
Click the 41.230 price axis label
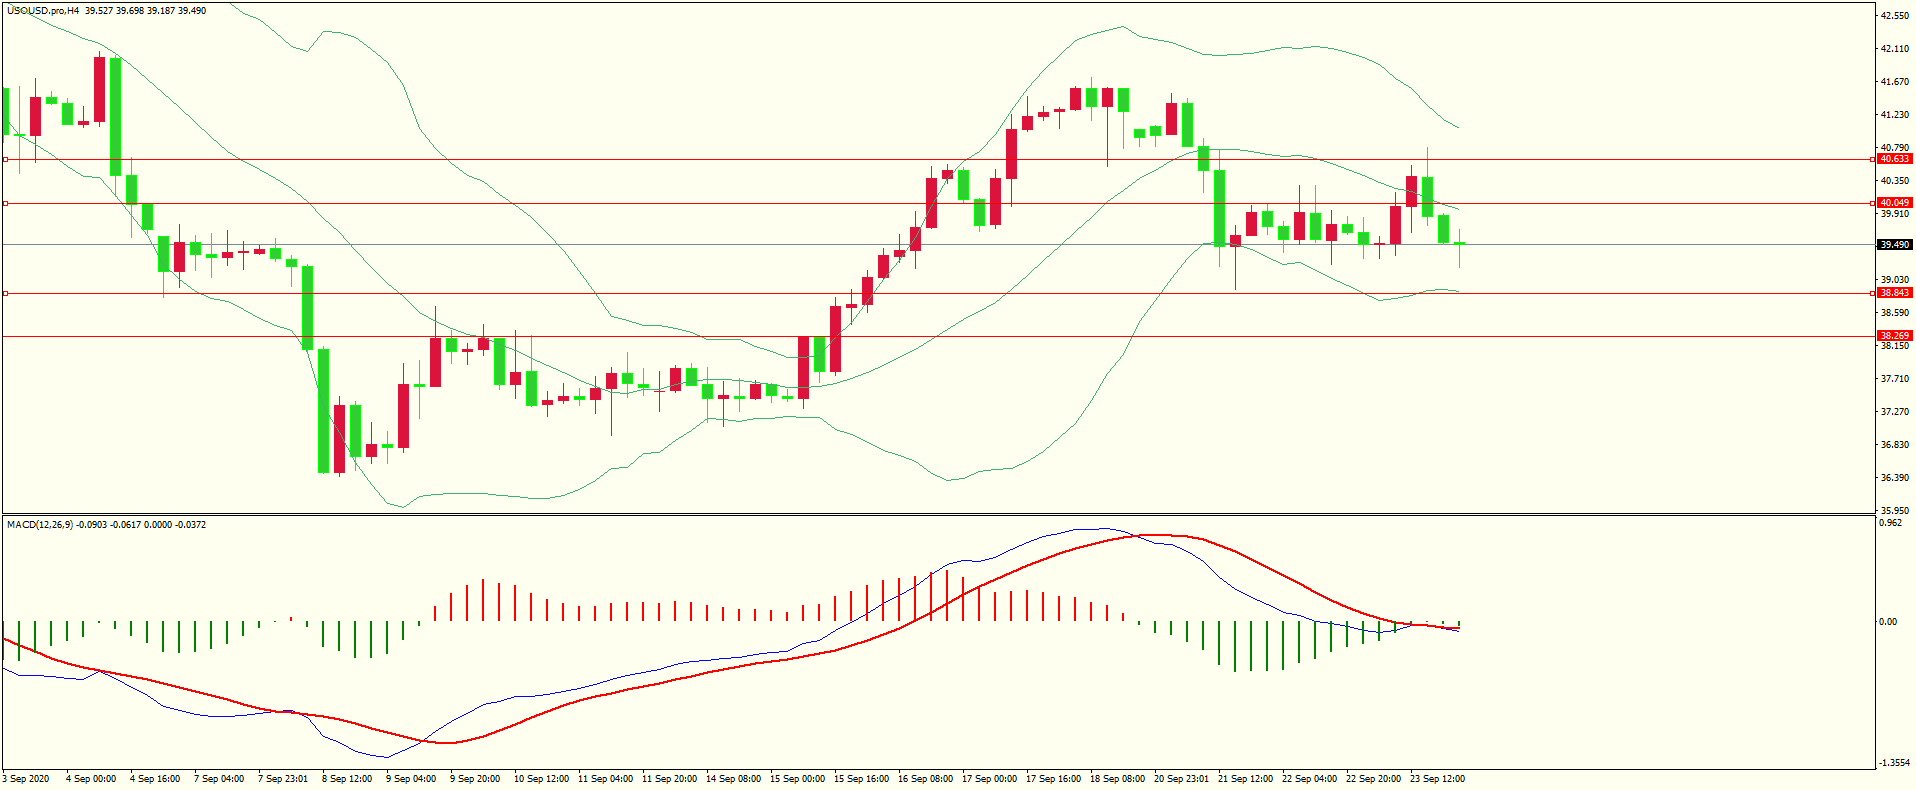[x=1895, y=115]
